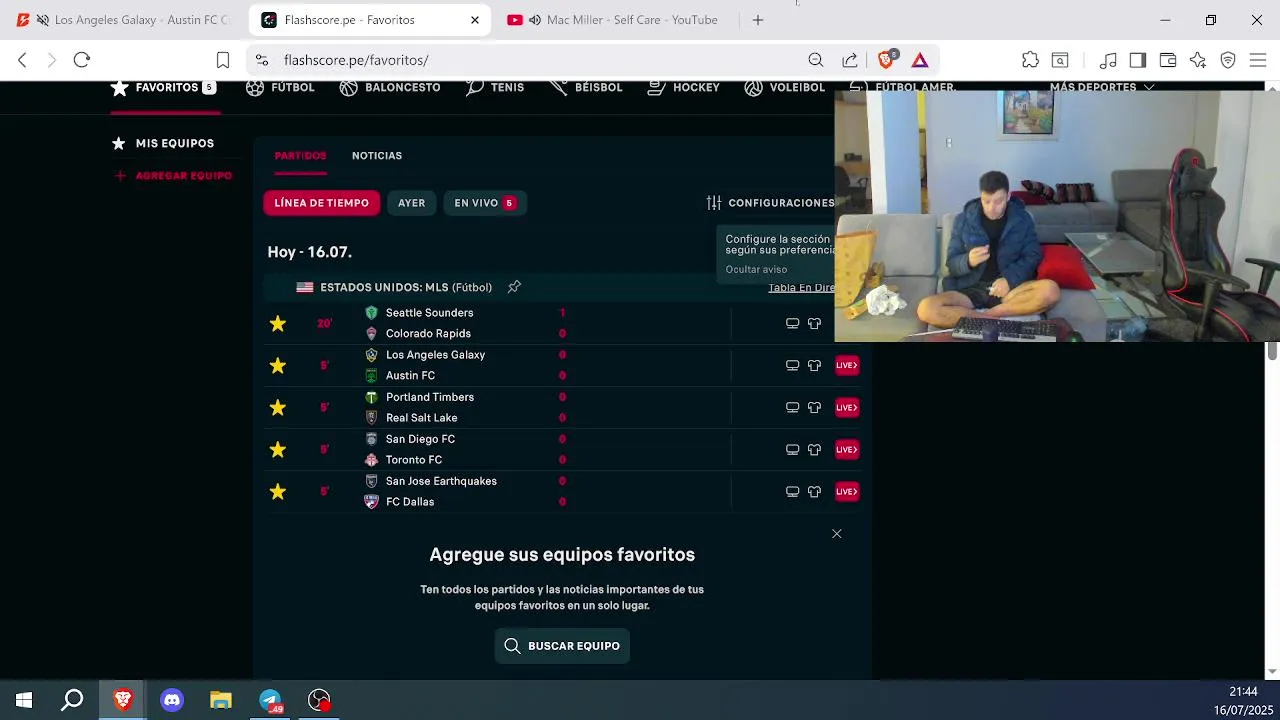
Task: Open Brave playlist music note icon
Action: [x=1108, y=60]
